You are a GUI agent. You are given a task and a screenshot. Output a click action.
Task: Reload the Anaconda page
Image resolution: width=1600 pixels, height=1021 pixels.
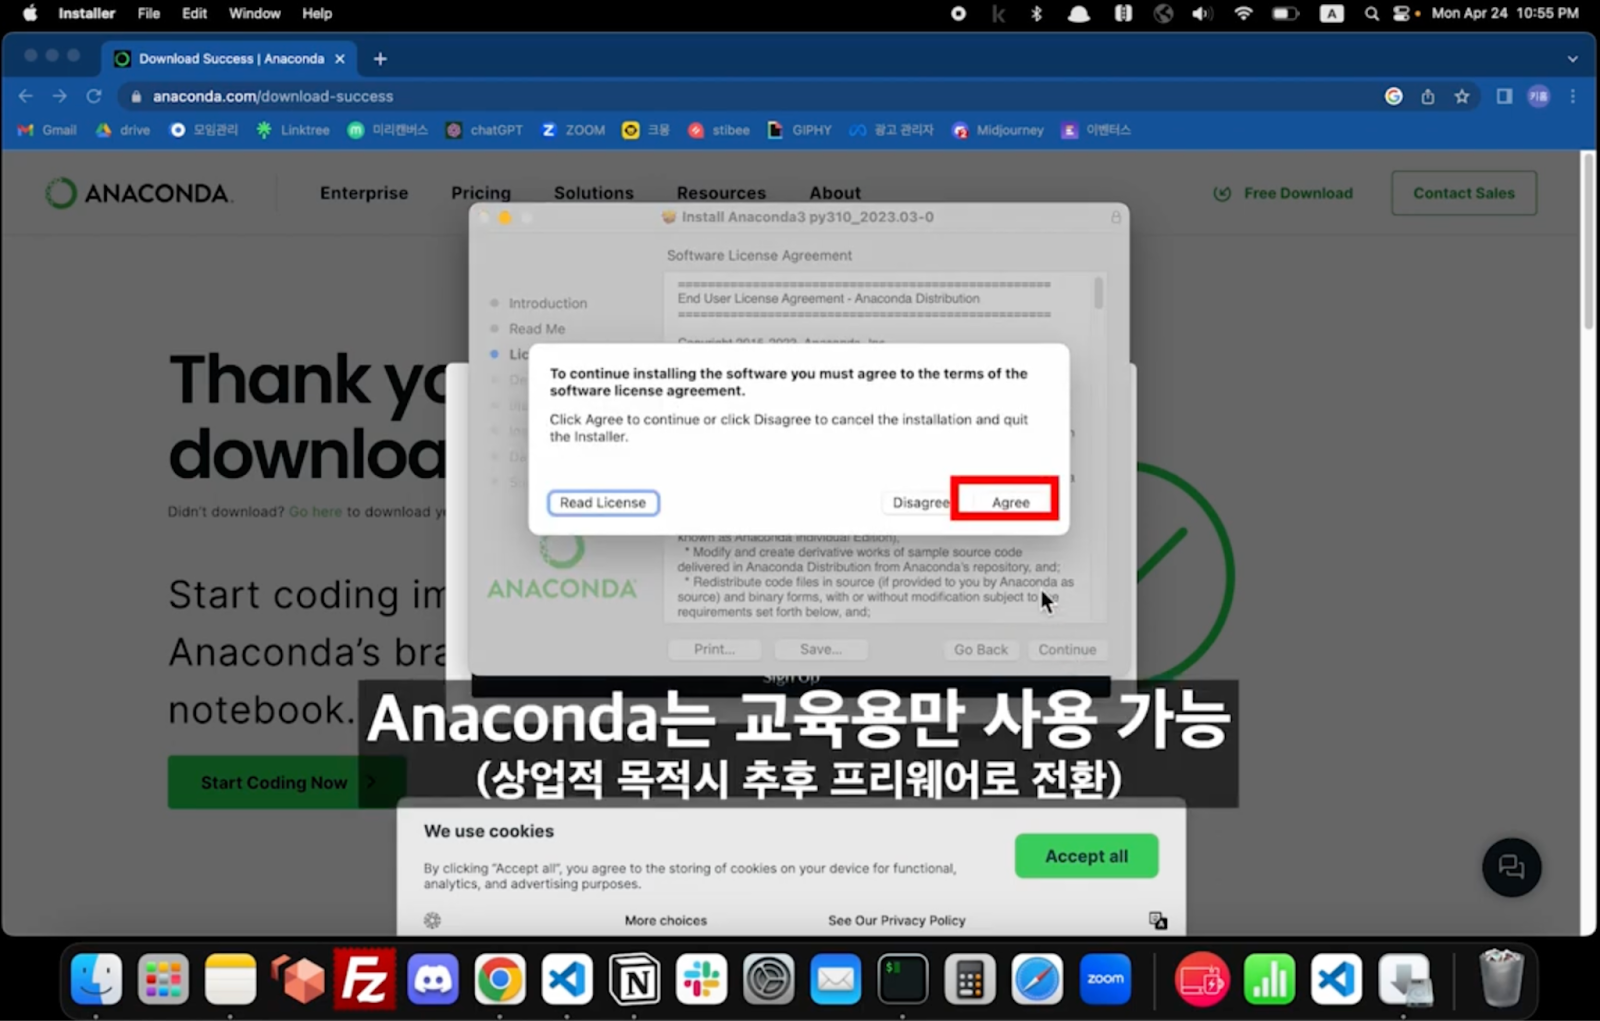click(x=94, y=96)
